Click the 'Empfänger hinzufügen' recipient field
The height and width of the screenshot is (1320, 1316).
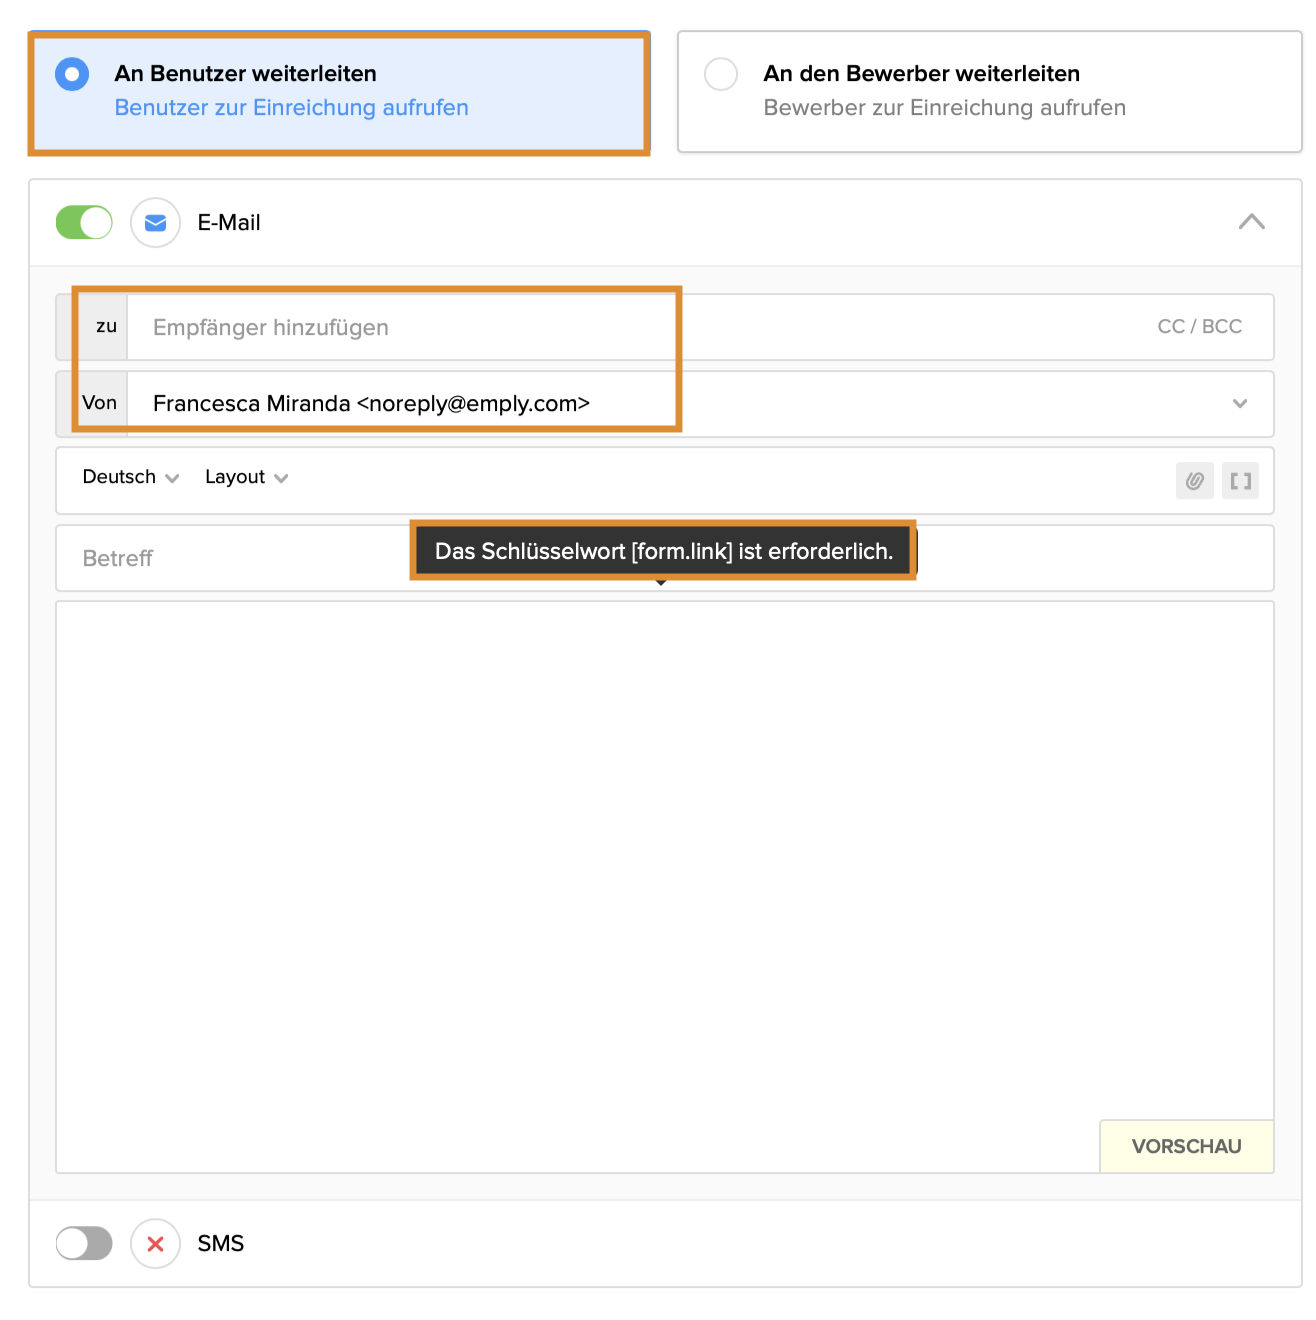[400, 328]
